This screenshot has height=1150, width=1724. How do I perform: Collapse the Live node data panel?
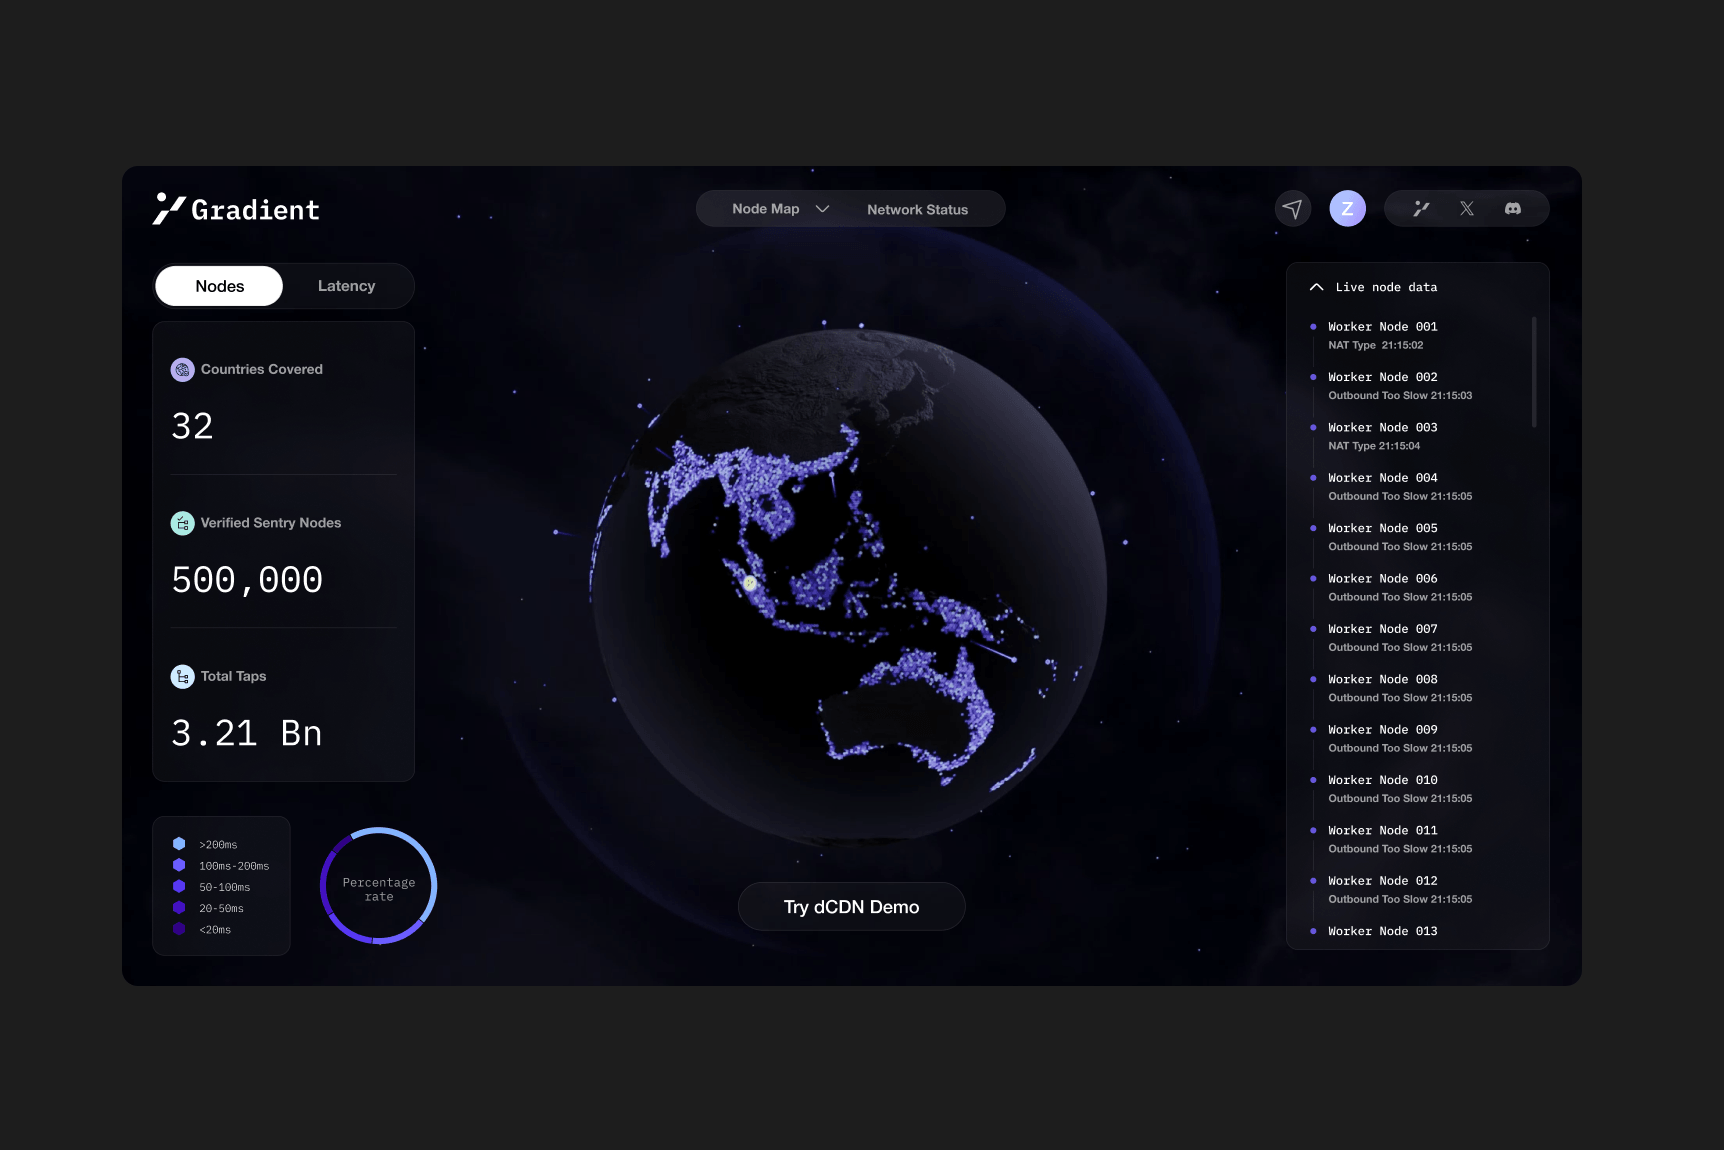coord(1317,287)
